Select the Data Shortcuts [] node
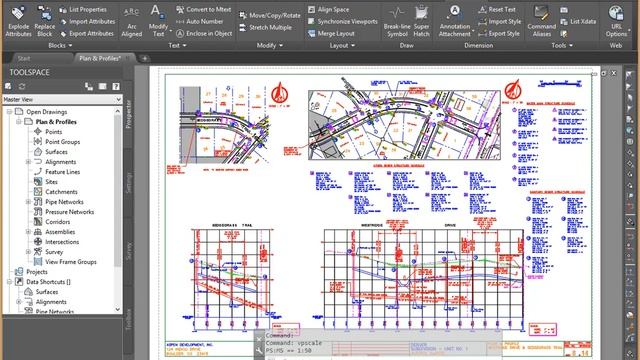 coord(48,282)
